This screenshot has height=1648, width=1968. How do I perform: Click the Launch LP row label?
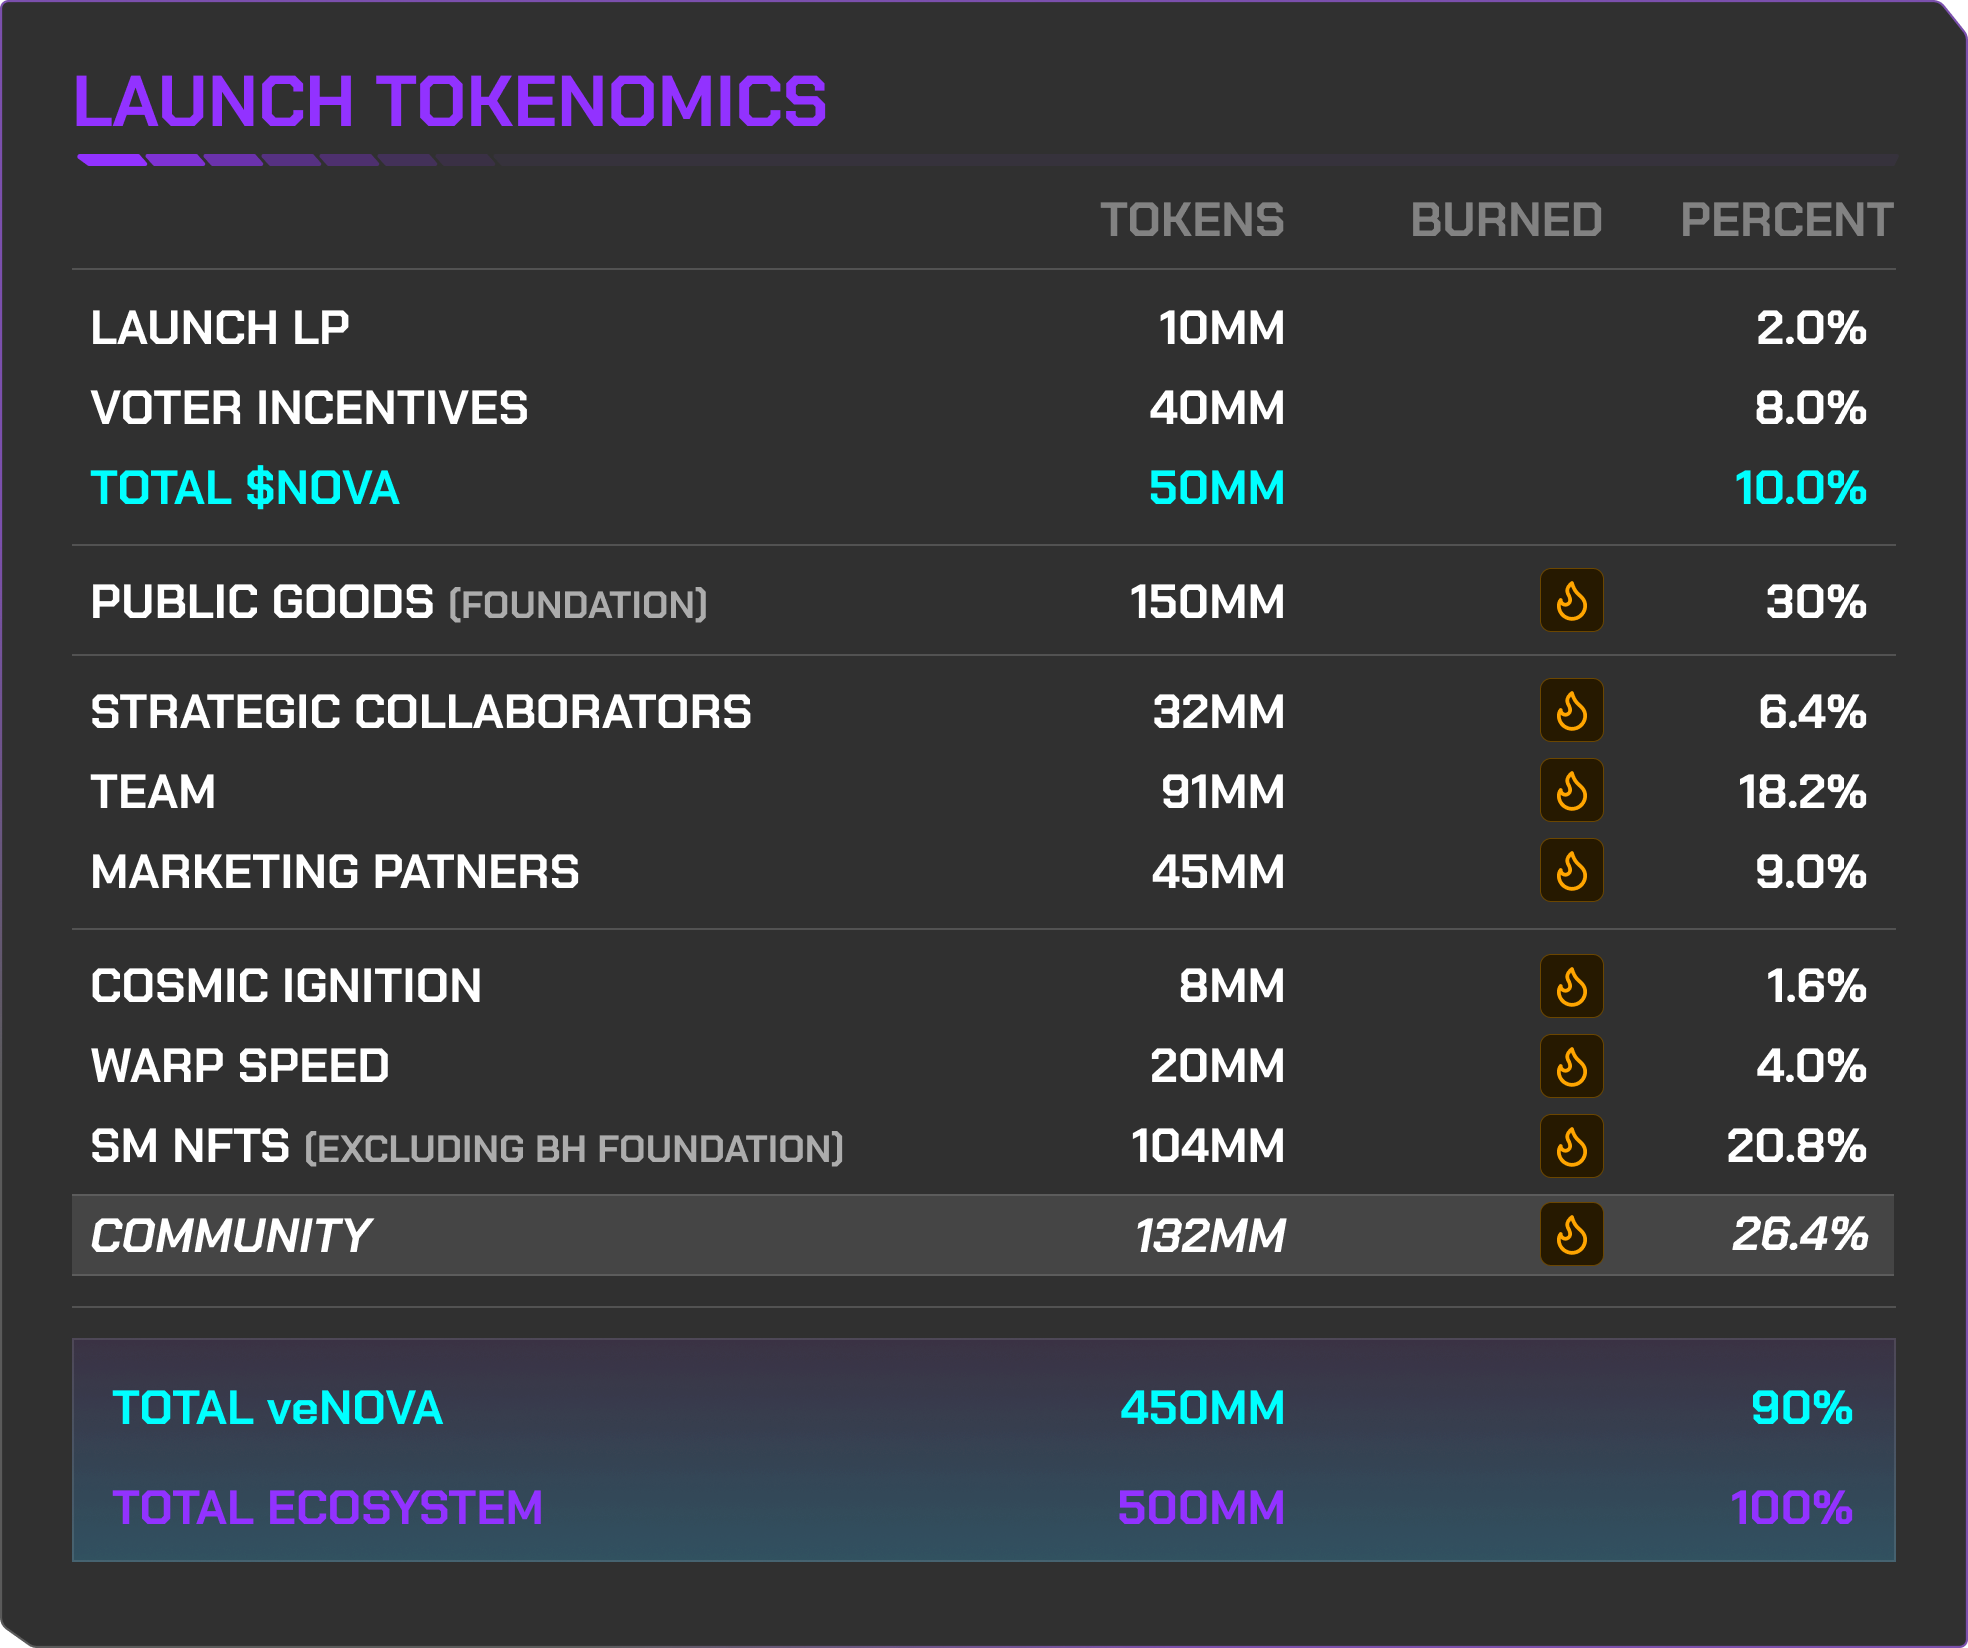pos(220,329)
